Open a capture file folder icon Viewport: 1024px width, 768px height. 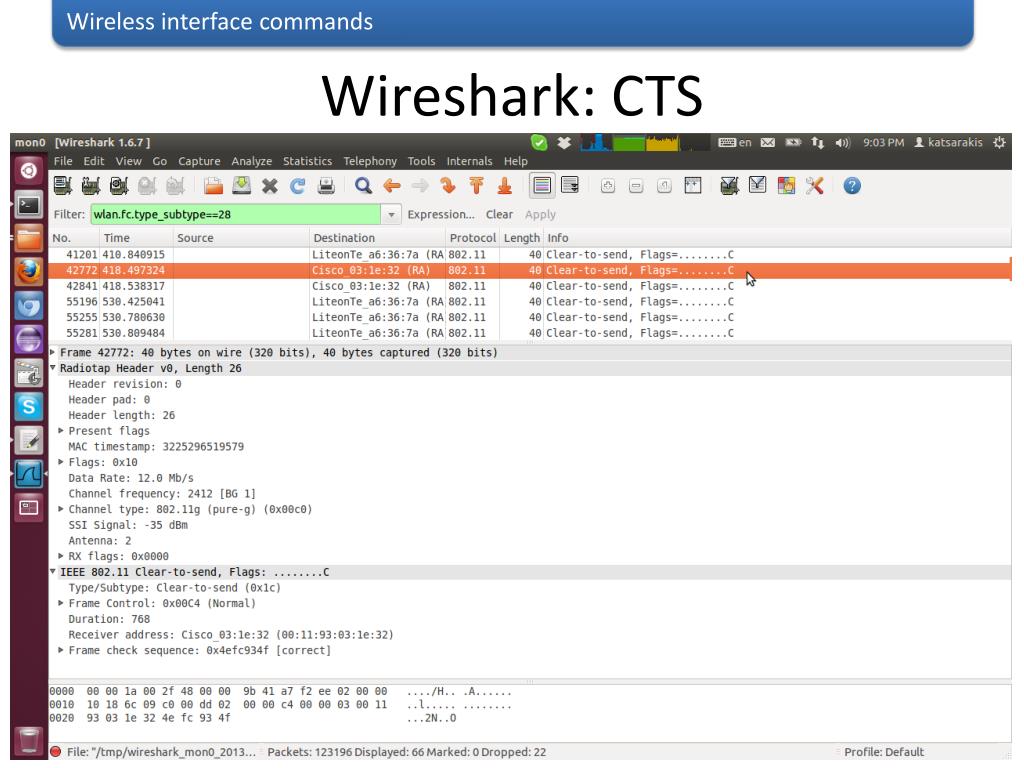[x=213, y=186]
